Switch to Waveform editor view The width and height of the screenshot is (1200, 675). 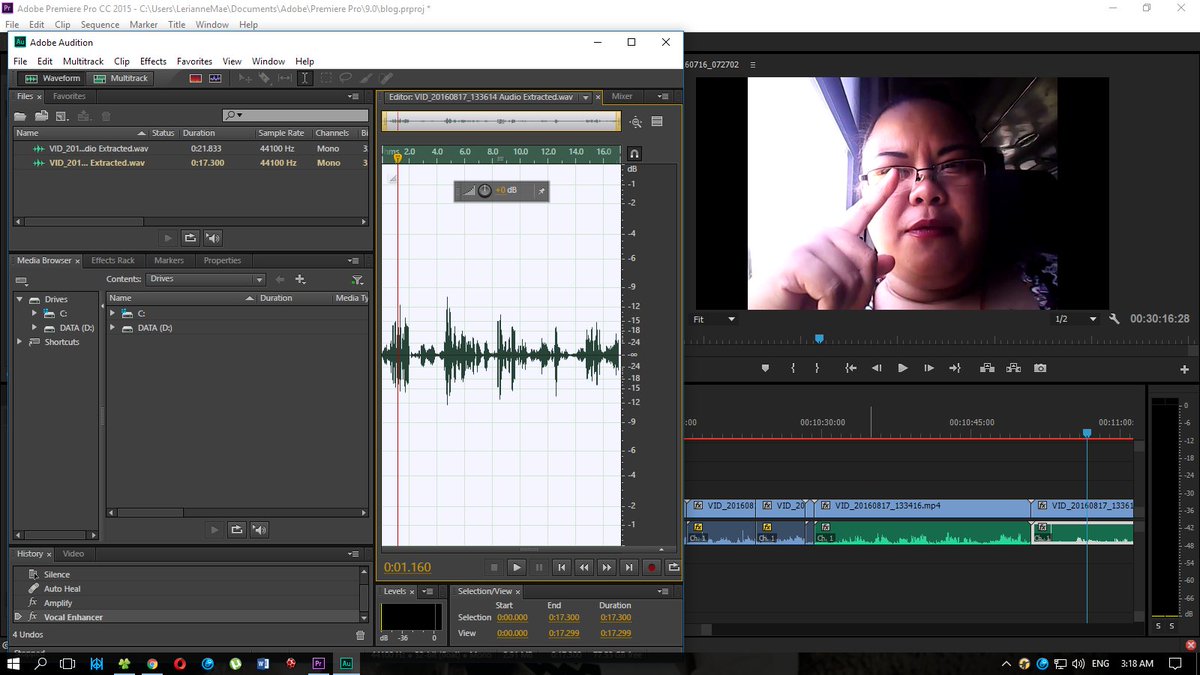click(x=53, y=78)
